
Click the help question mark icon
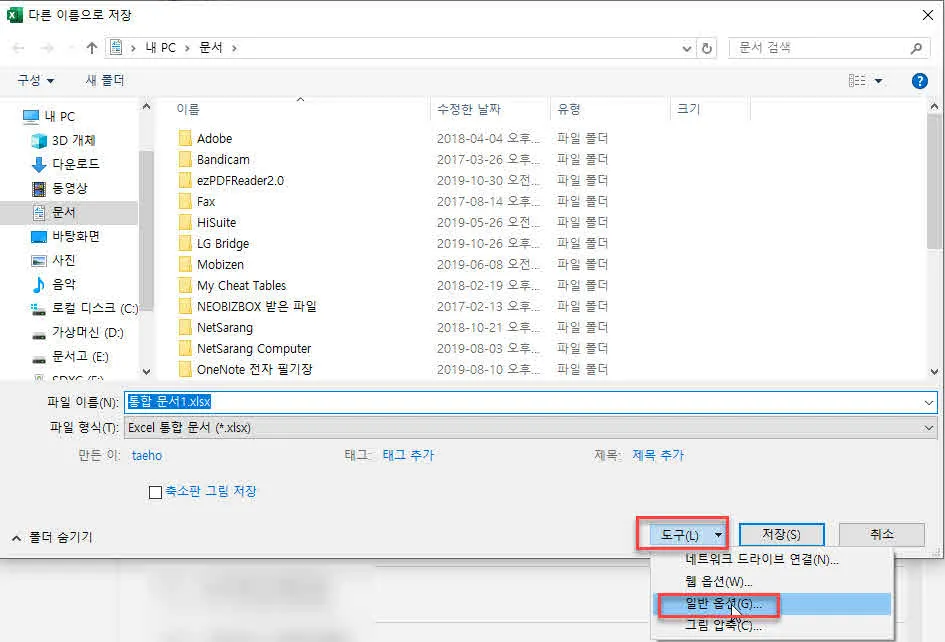click(x=919, y=81)
